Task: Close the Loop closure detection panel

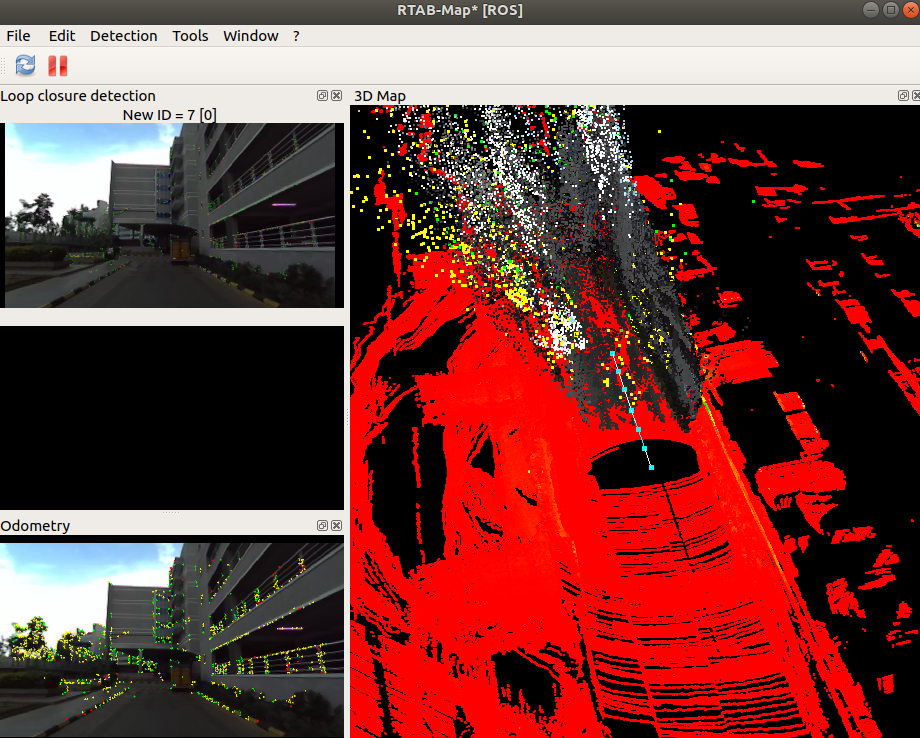Action: (x=336, y=96)
